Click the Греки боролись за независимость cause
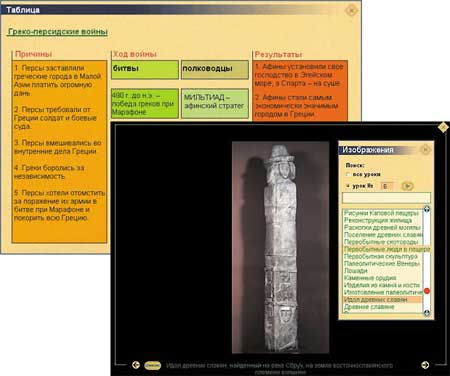 coord(49,172)
